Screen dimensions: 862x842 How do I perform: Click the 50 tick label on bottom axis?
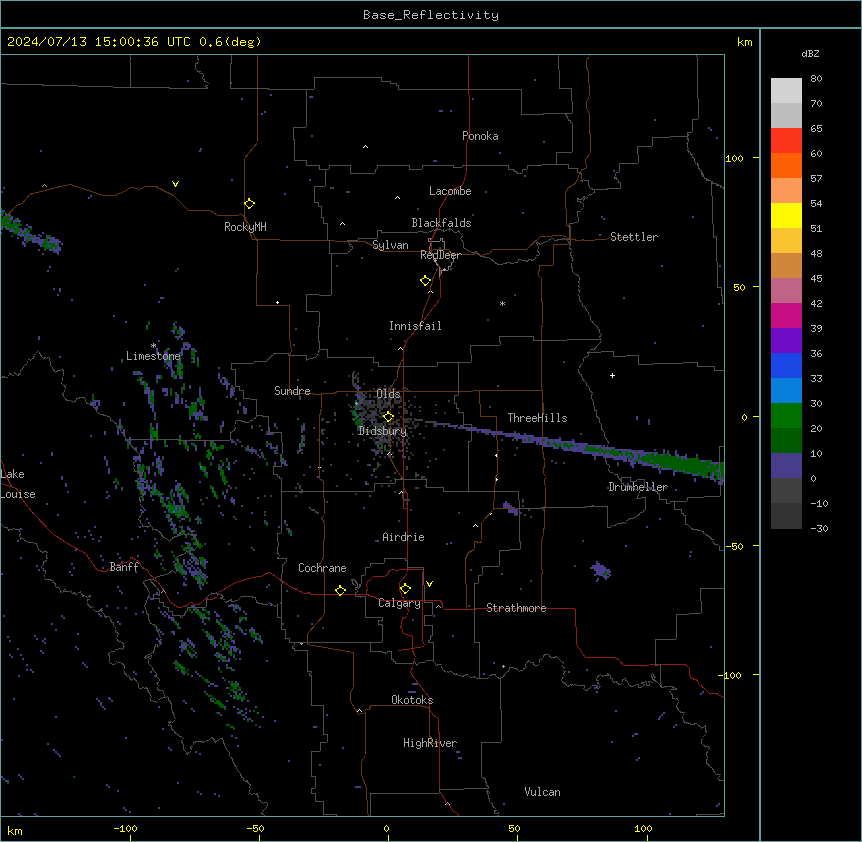point(514,828)
